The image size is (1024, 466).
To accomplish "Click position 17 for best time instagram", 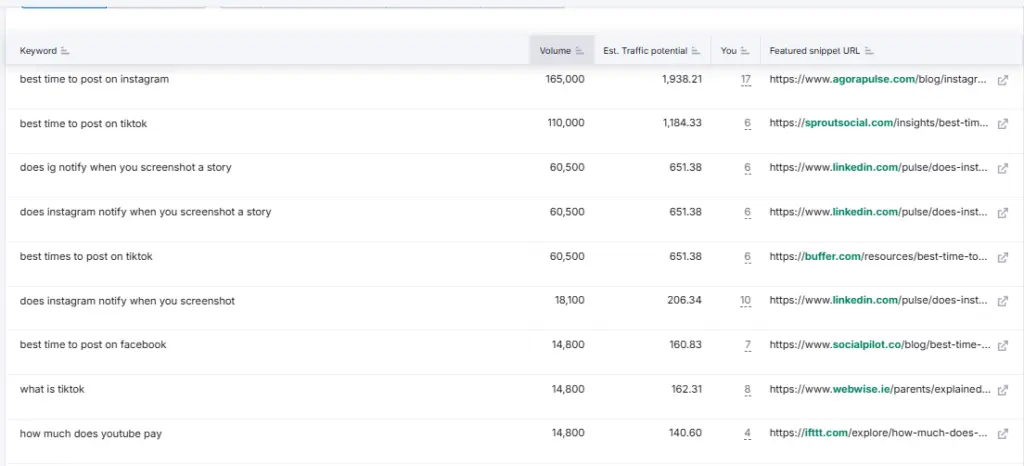I will coord(745,80).
